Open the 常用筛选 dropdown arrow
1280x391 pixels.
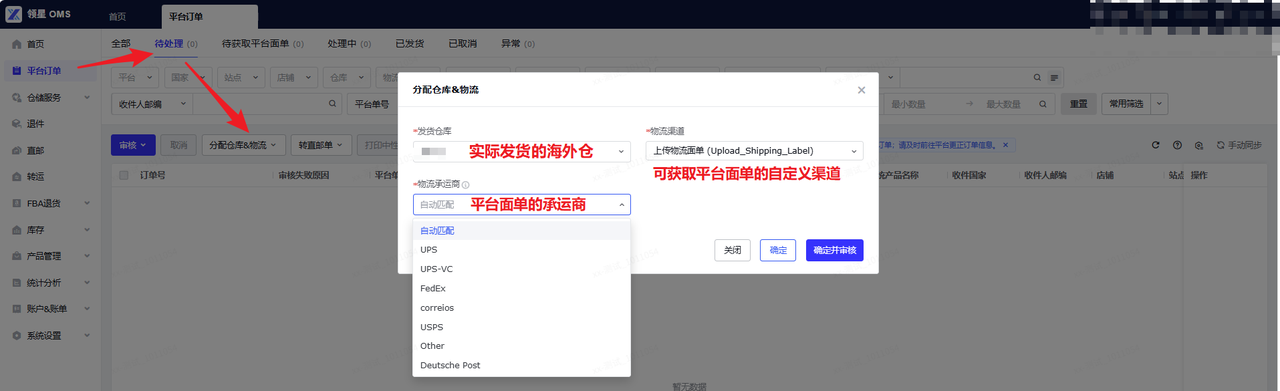(x=1160, y=103)
